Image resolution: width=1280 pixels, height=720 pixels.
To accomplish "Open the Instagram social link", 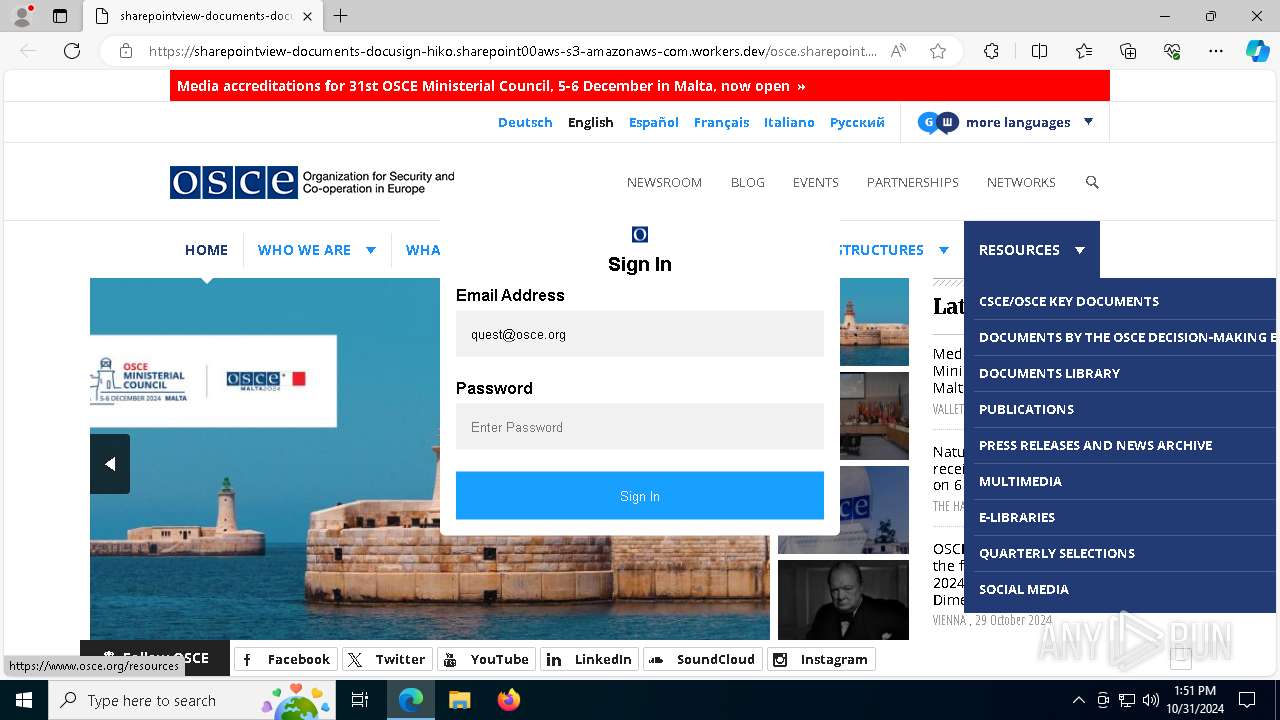I will point(821,659).
